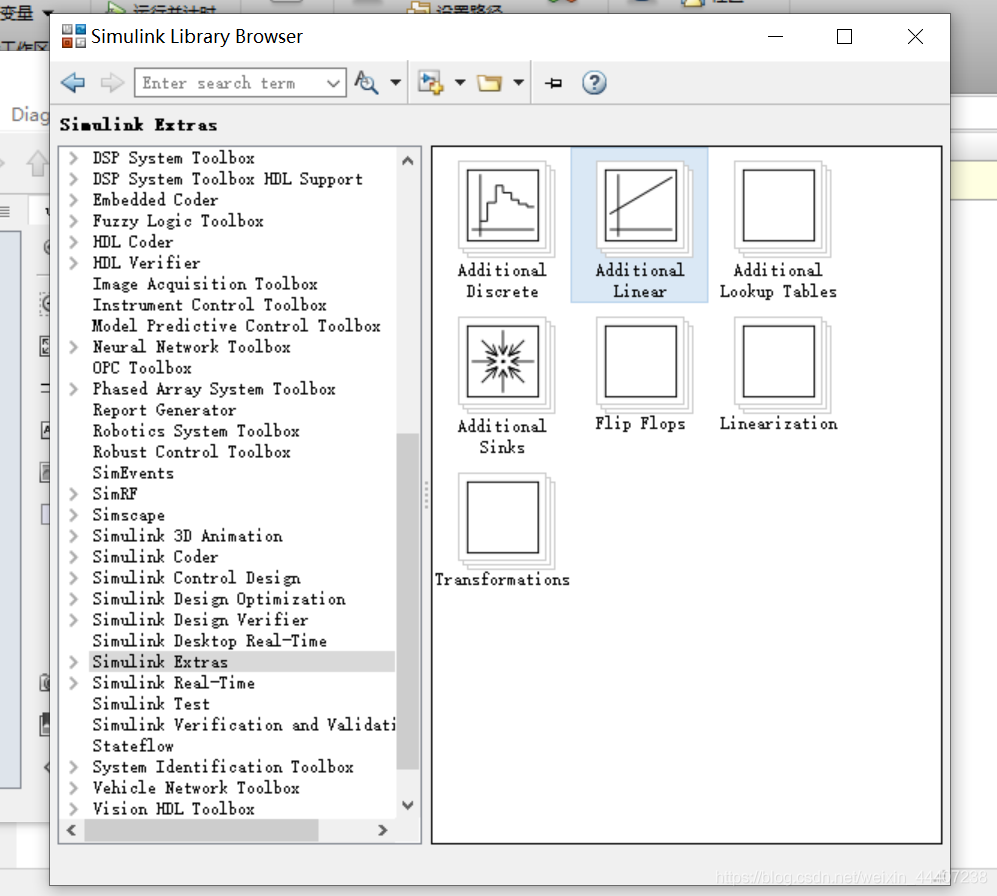The image size is (997, 896).
Task: Select Simulink Control Design in tree
Action: coord(196,577)
